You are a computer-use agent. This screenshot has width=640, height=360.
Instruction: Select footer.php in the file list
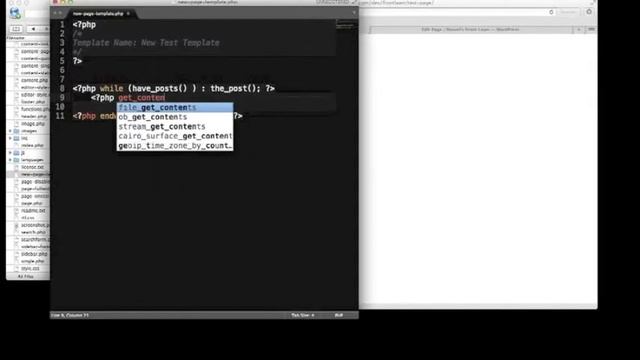(x=32, y=102)
